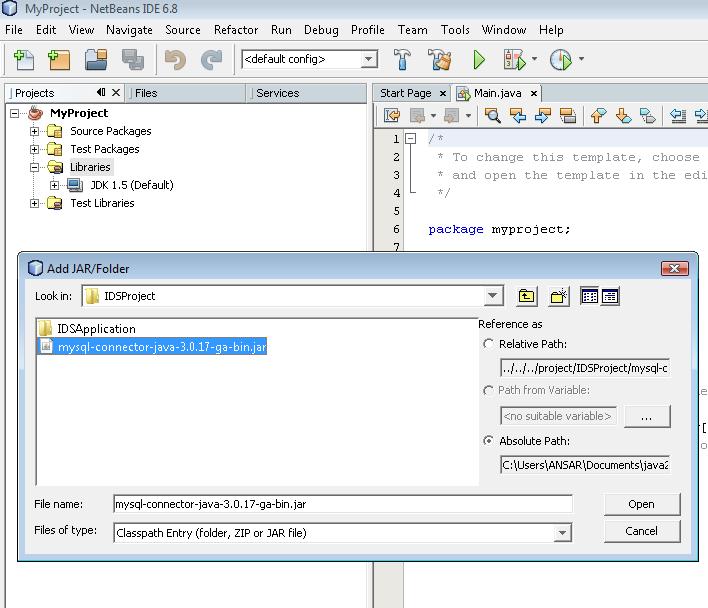708x608 pixels.
Task: Click the Cancel button in dialog
Action: [641, 531]
